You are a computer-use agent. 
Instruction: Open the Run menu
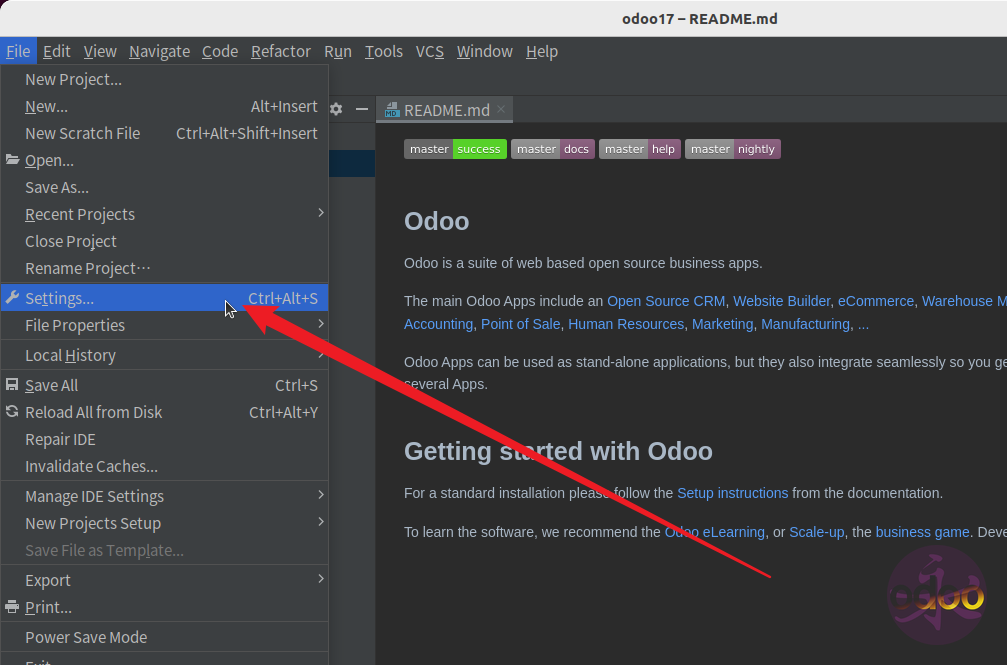(x=338, y=51)
